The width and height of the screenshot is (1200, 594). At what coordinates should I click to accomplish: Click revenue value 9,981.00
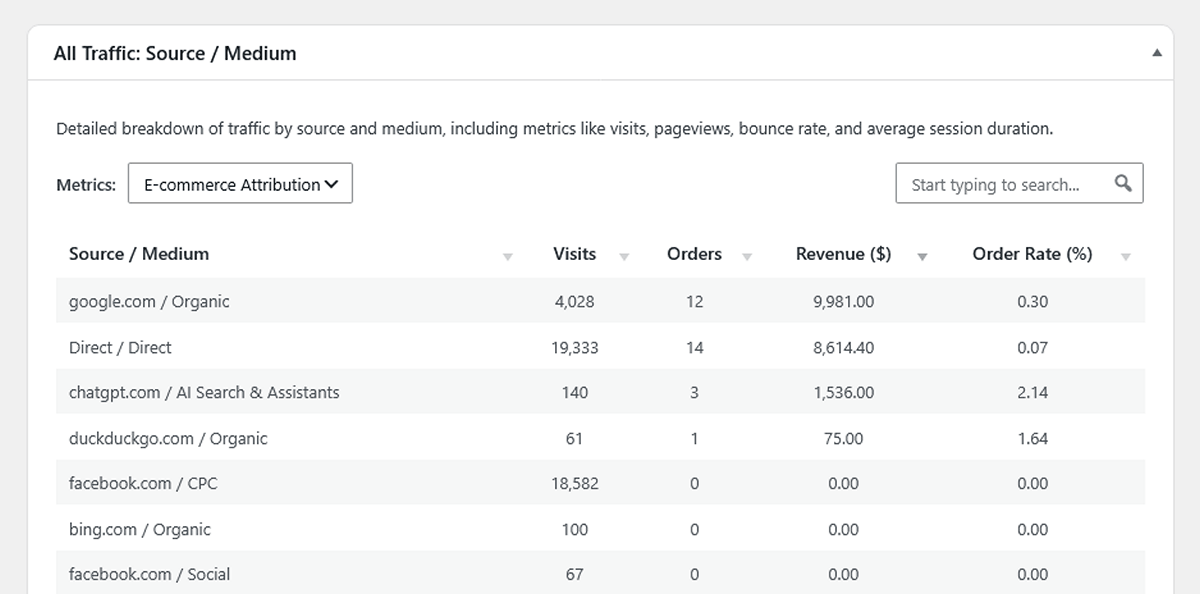click(x=843, y=301)
